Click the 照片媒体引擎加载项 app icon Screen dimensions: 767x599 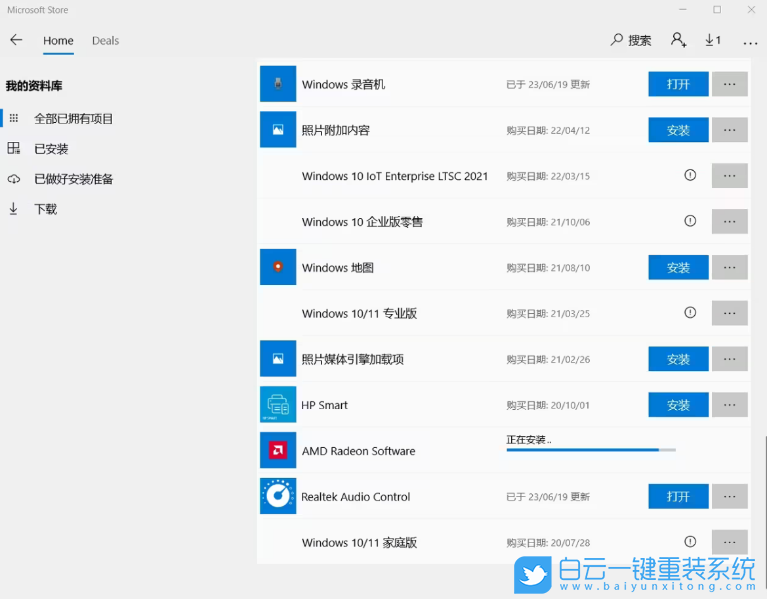(278, 358)
